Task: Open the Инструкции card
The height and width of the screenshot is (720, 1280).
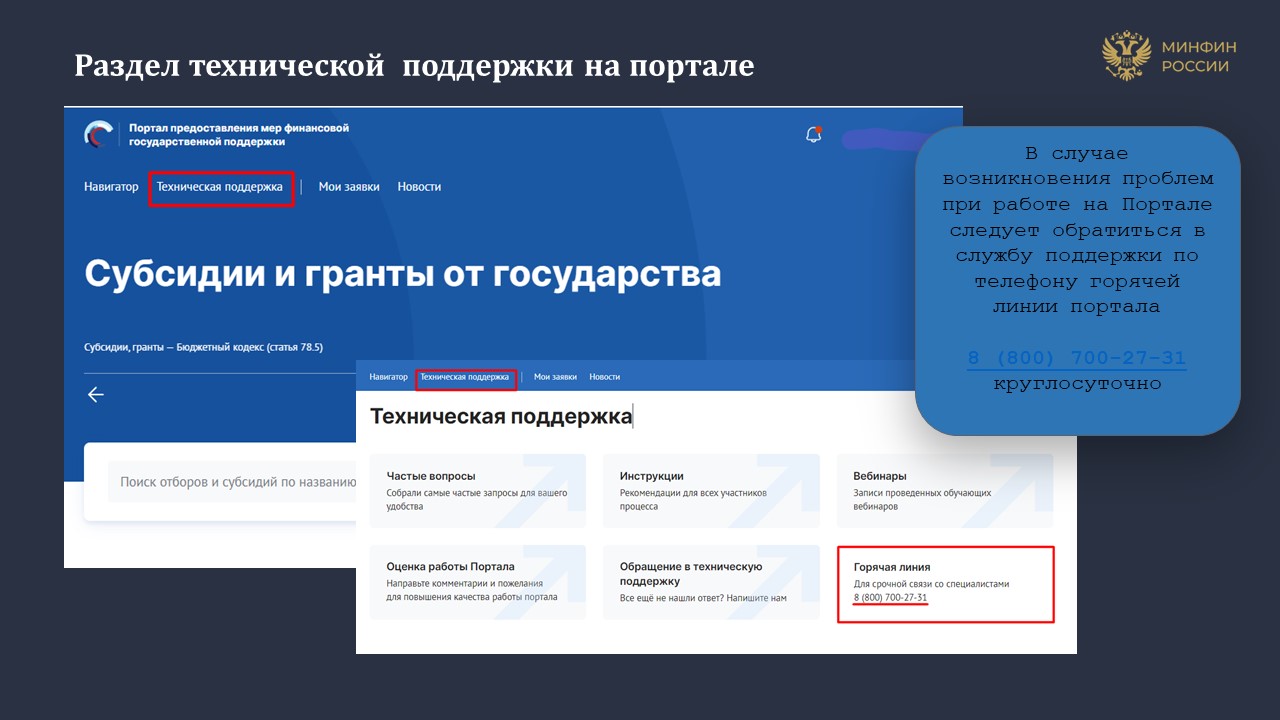Action: [x=710, y=490]
